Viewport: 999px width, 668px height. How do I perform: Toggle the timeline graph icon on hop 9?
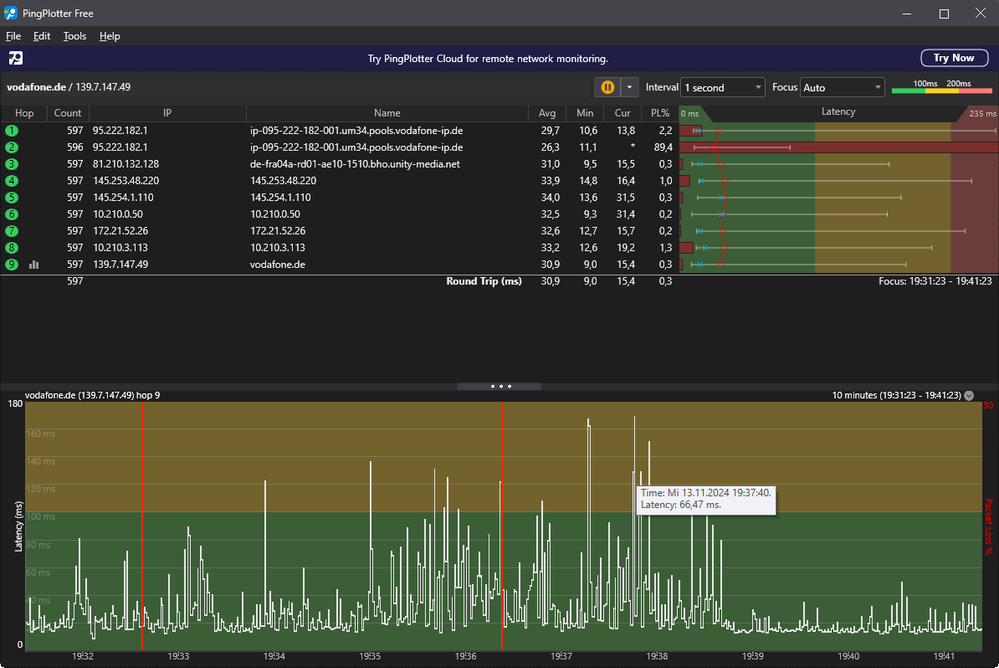click(x=34, y=265)
